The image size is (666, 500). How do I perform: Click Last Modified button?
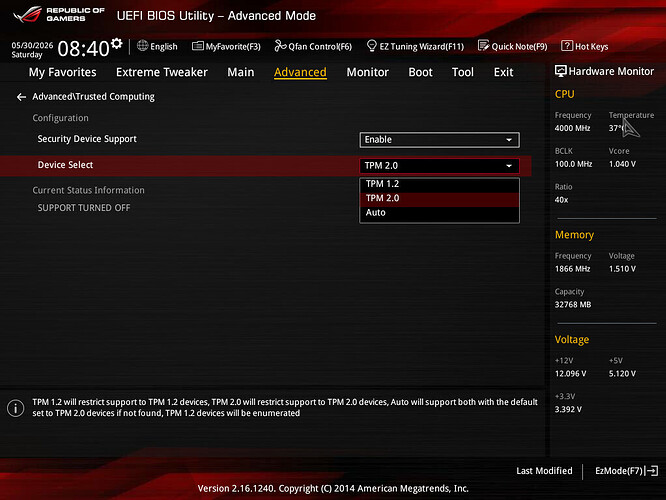544,471
